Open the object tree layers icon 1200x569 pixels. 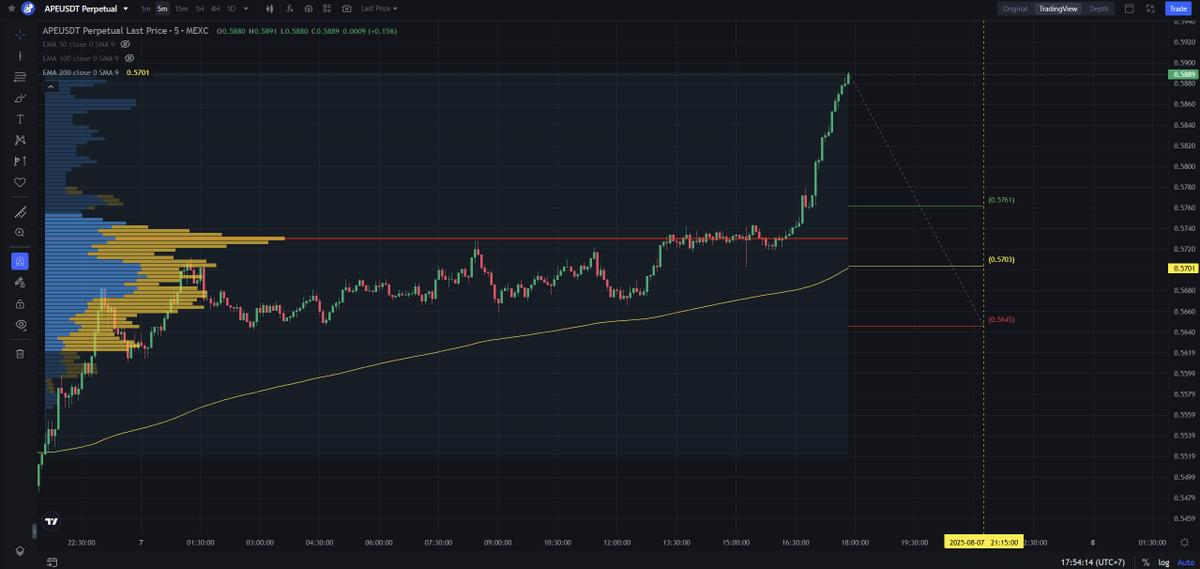point(20,551)
